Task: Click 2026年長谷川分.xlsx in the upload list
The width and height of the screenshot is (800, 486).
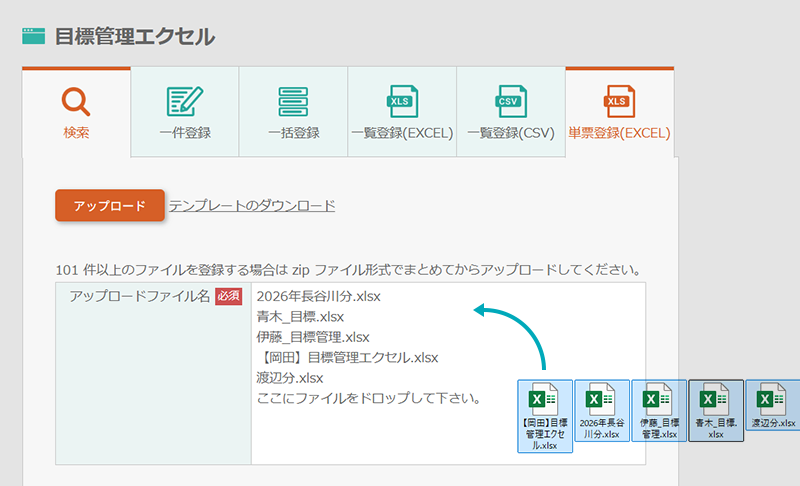Action: [319, 296]
